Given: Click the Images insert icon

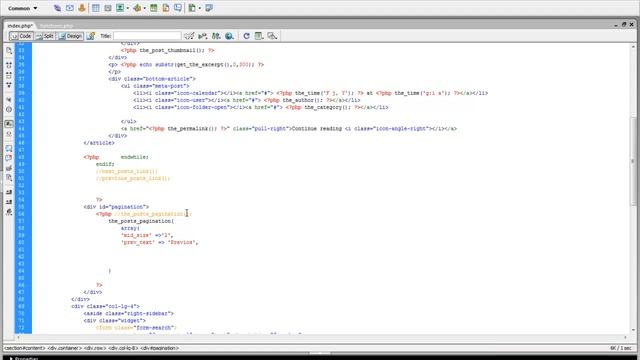Looking at the screenshot, I should point(120,8).
